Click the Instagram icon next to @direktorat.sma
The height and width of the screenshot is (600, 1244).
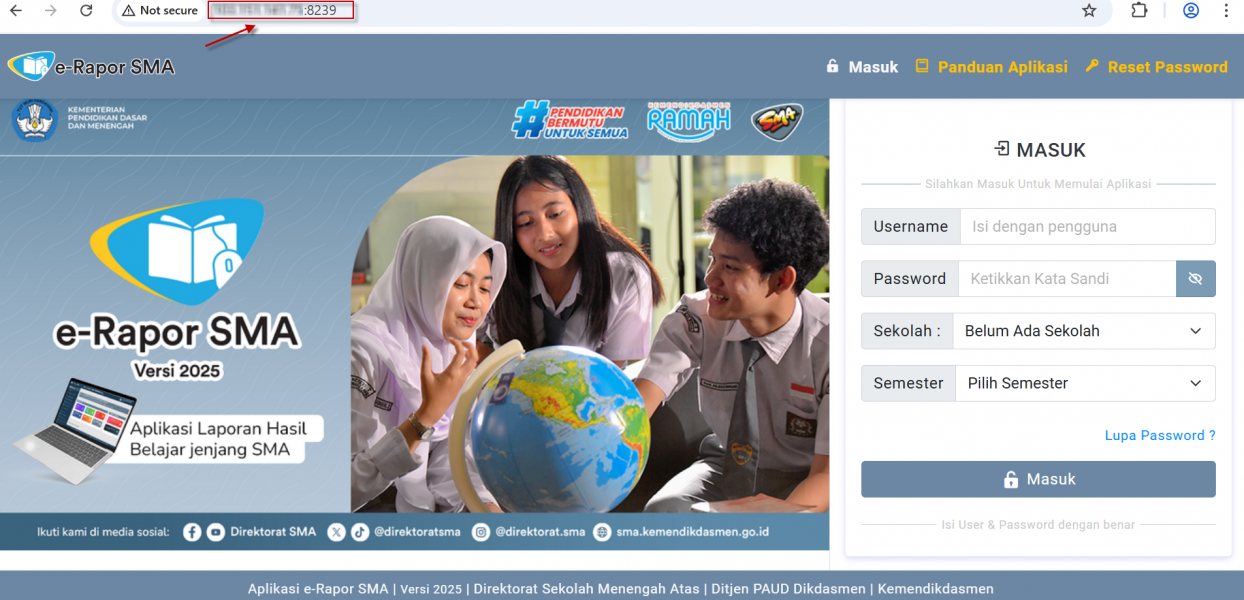click(481, 532)
